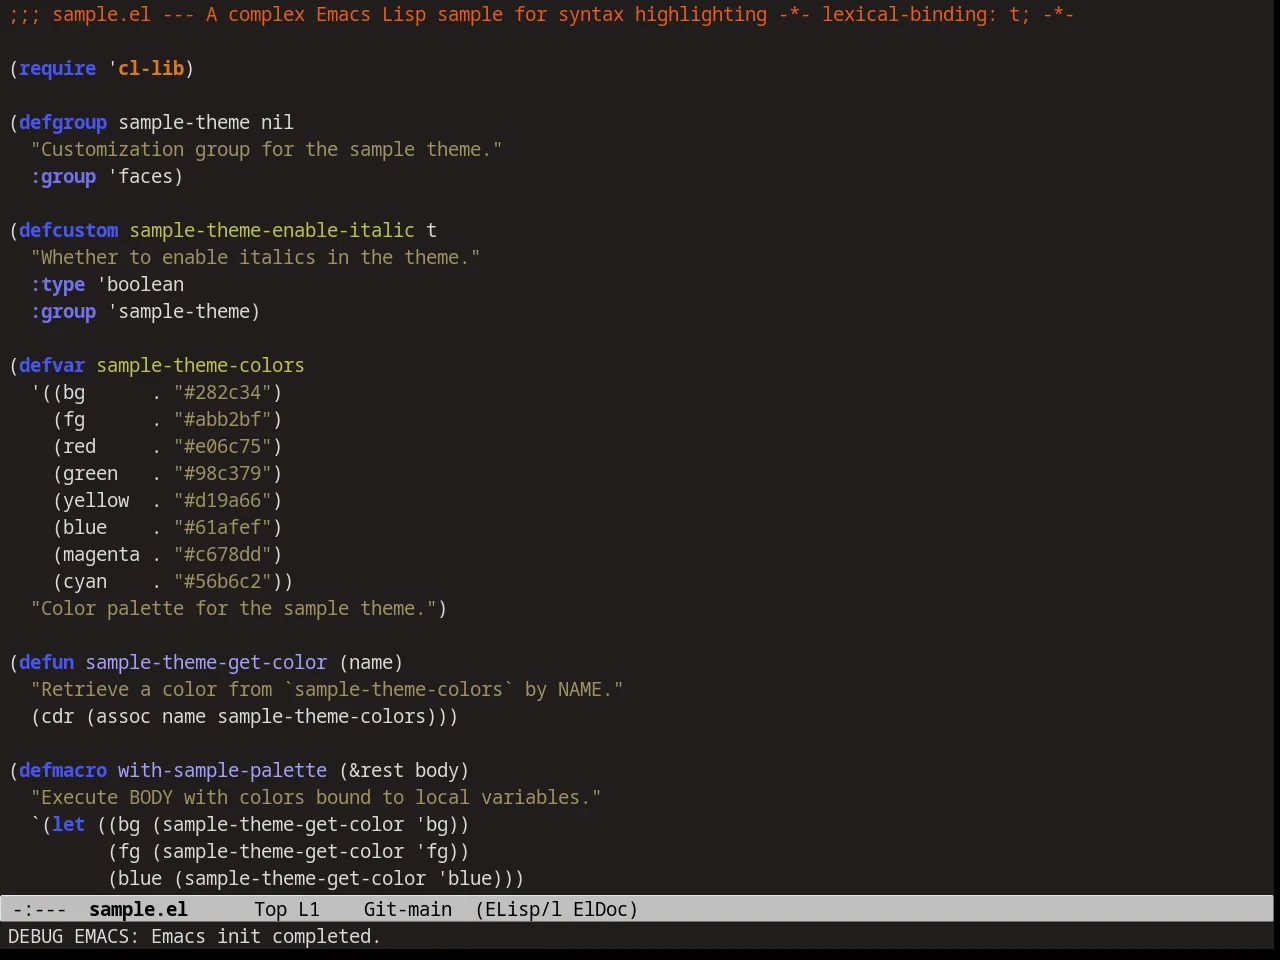This screenshot has width=1280, height=960.
Task: Click the color string "#d19a66"
Action: pos(223,500)
